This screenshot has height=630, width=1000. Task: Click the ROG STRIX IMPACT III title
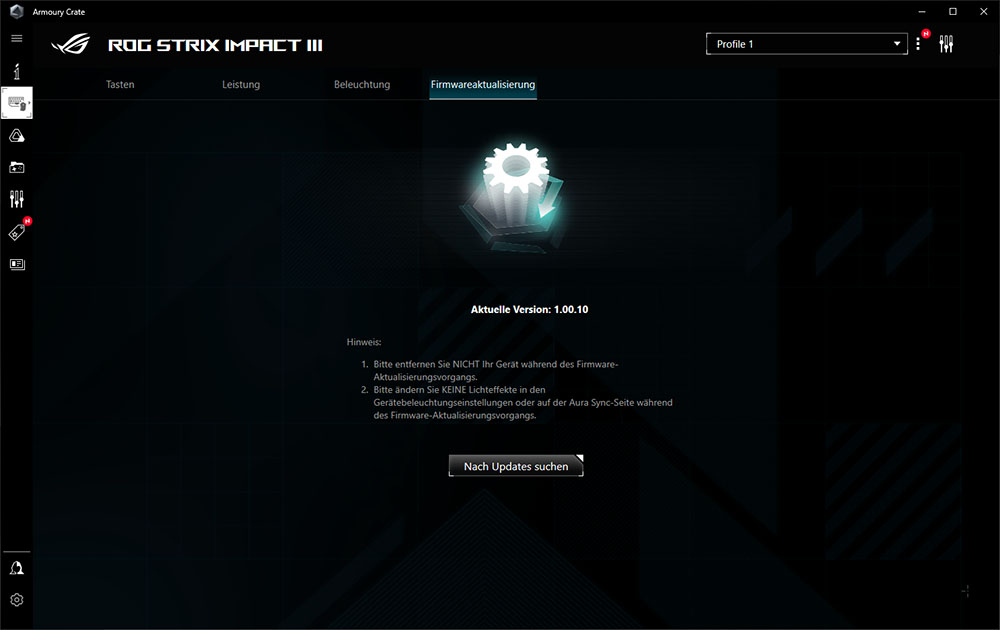coord(216,45)
